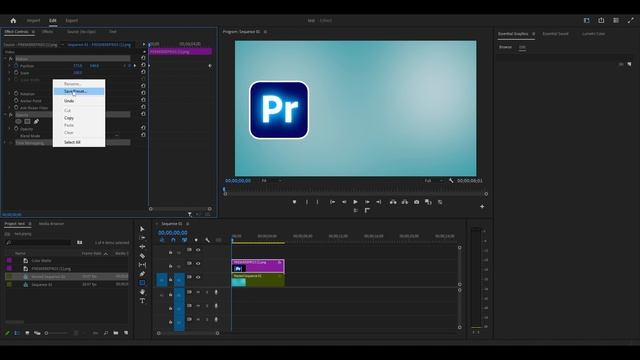Screen dimensions: 640x360
Task: Collapse Motion effect group
Action: [5, 59]
